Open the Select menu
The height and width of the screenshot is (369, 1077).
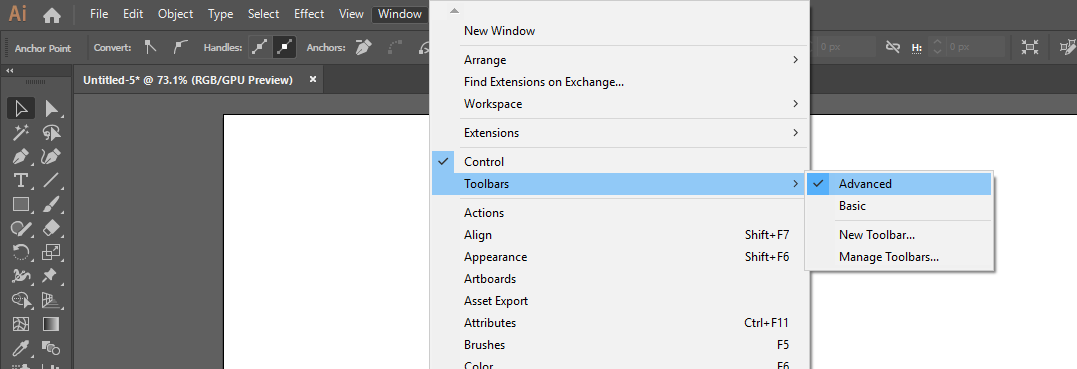click(264, 14)
